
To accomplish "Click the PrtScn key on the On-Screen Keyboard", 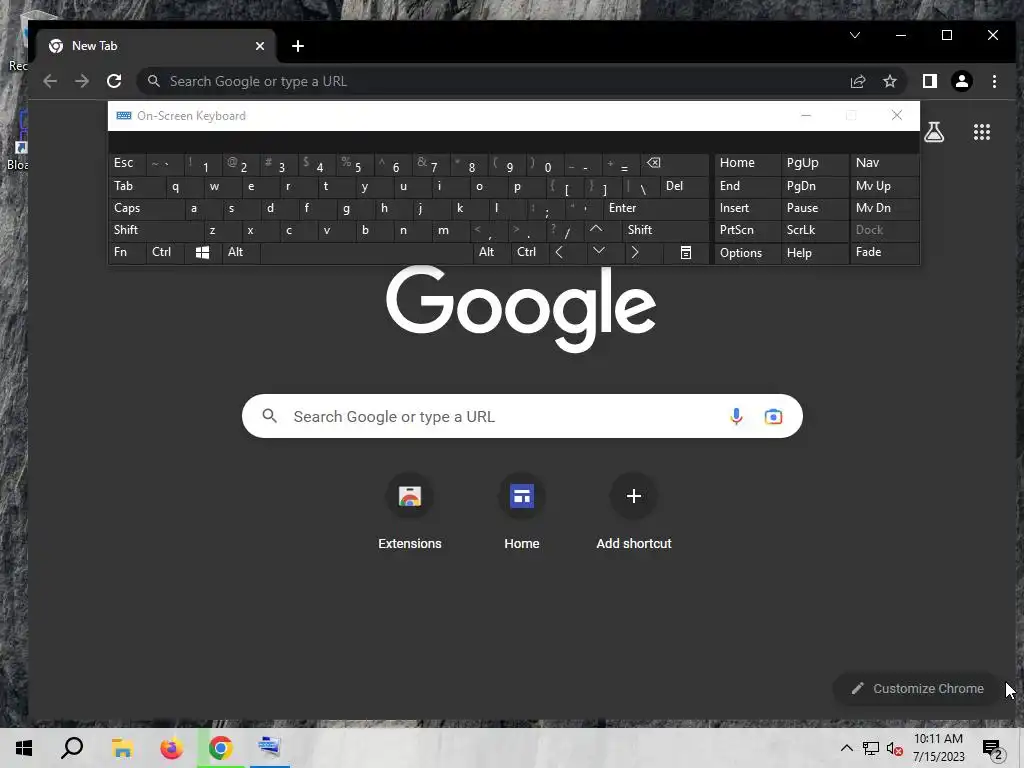I will (x=748, y=230).
